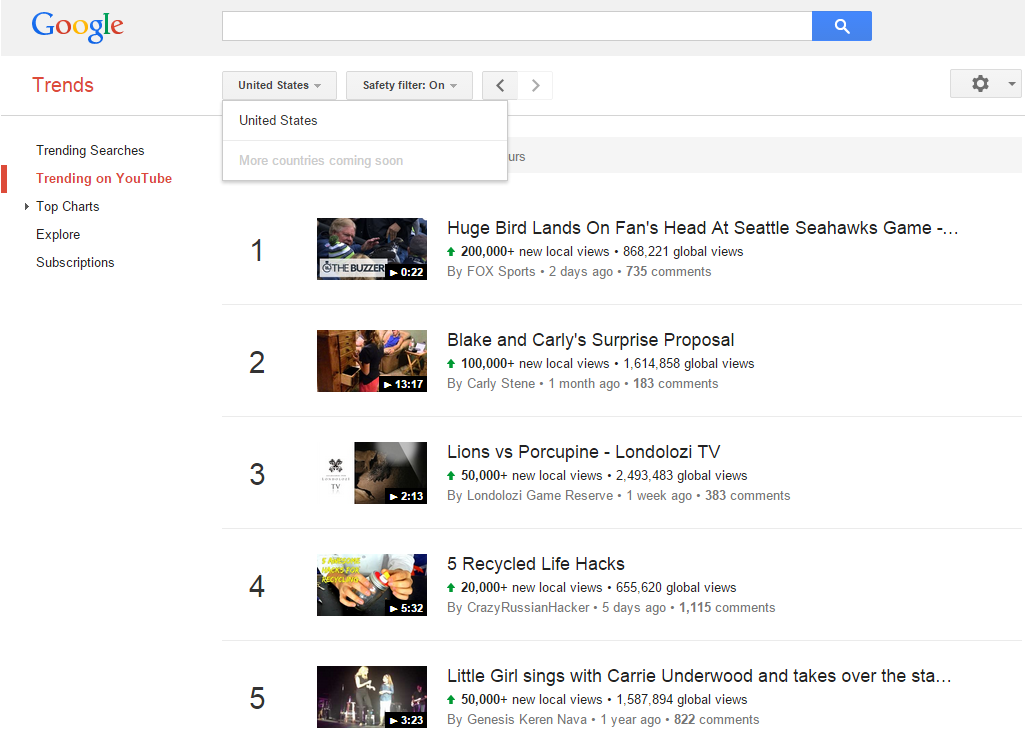Open the Safety filter: On dropdown

coord(409,85)
